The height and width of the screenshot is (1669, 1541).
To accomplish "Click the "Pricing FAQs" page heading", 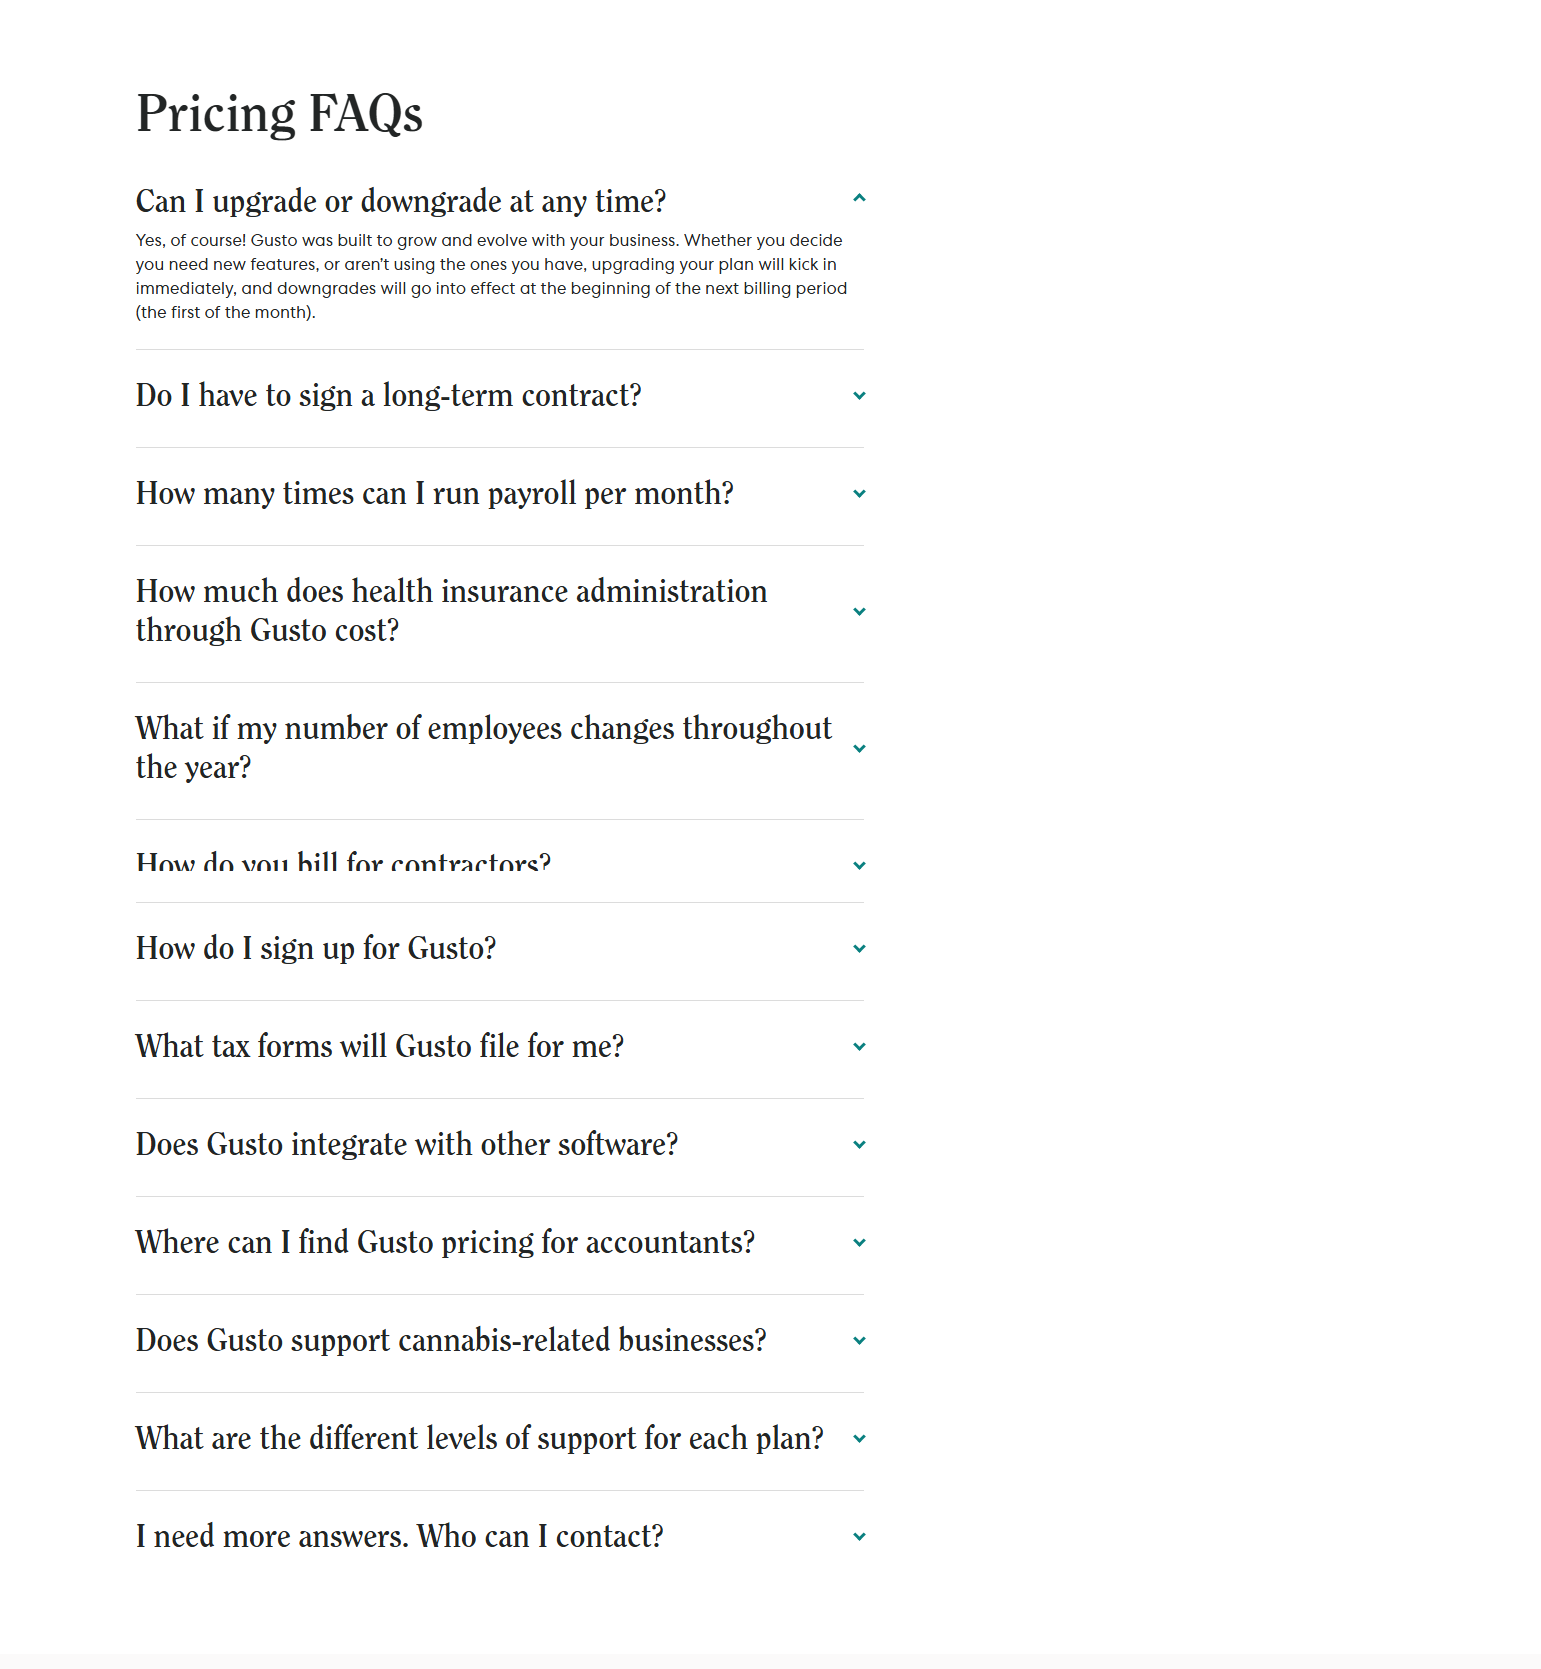I will (x=280, y=111).
